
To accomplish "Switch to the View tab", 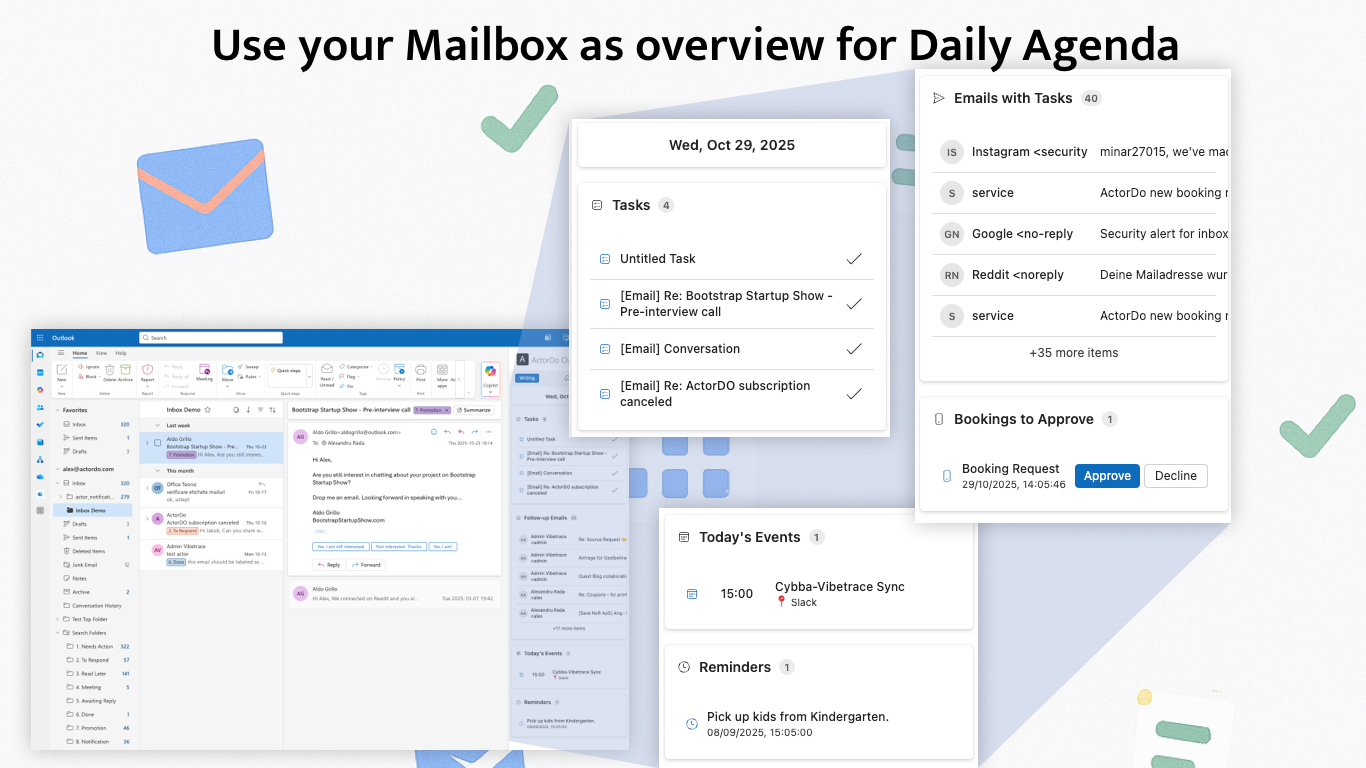I will (x=101, y=353).
